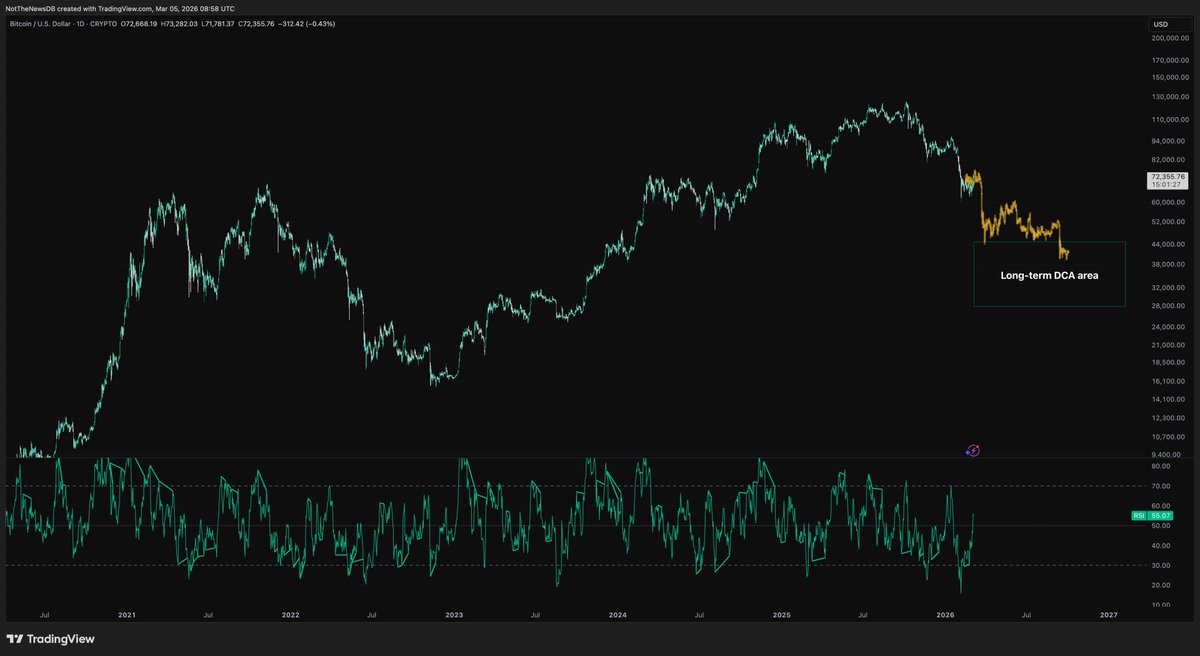Click the 2025 label on the time axis
This screenshot has height=656, width=1200.
click(x=781, y=616)
